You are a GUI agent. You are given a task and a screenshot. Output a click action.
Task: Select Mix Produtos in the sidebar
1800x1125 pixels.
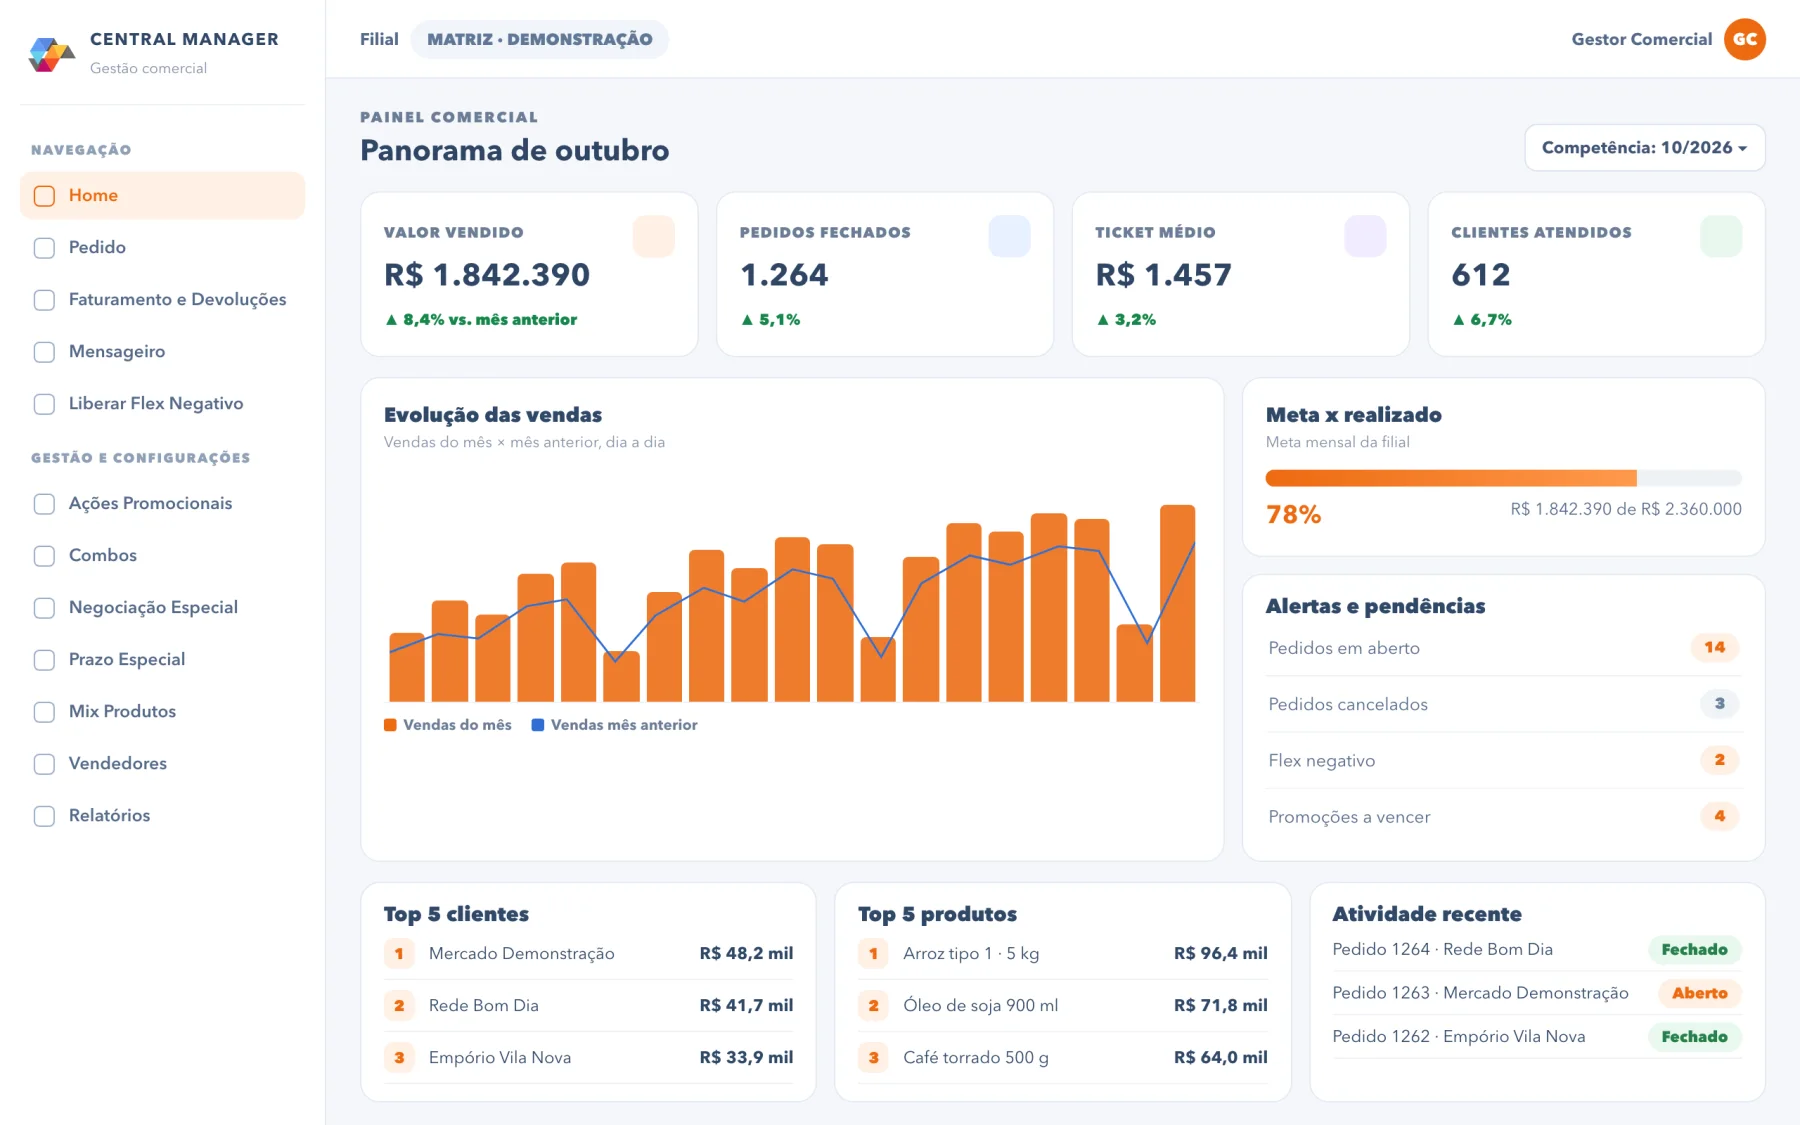click(162, 711)
